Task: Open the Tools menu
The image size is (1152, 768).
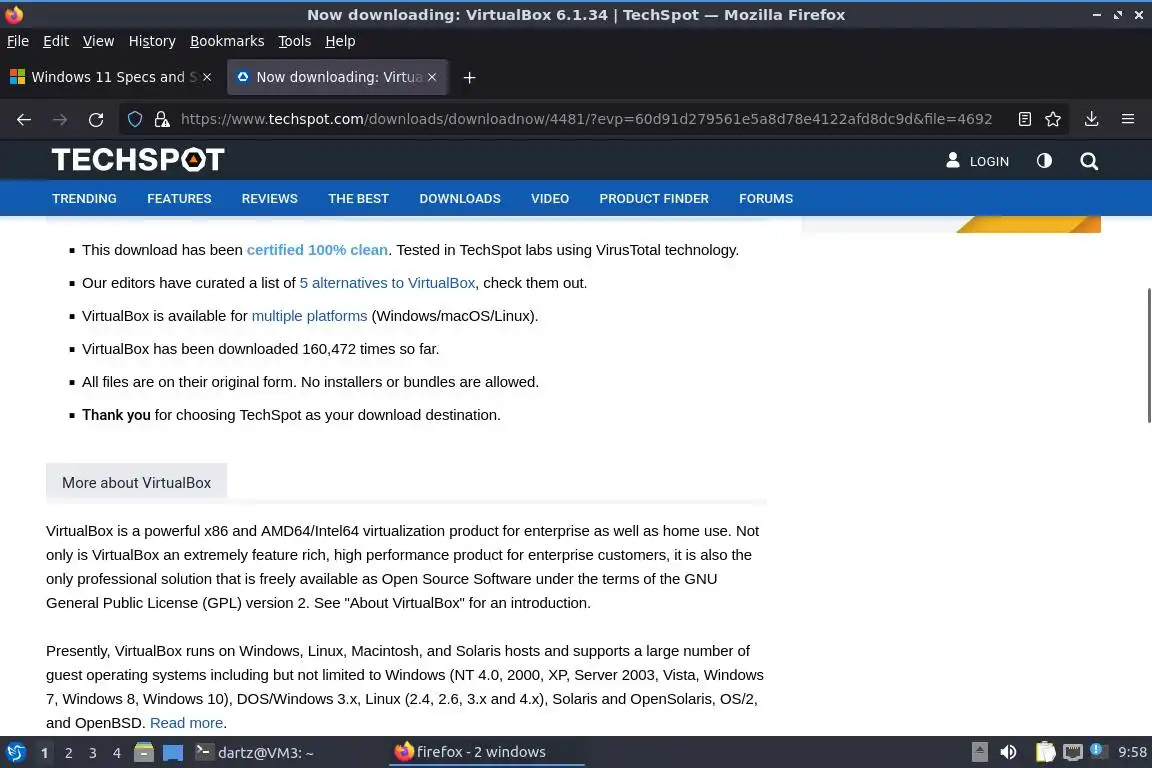Action: pos(295,41)
